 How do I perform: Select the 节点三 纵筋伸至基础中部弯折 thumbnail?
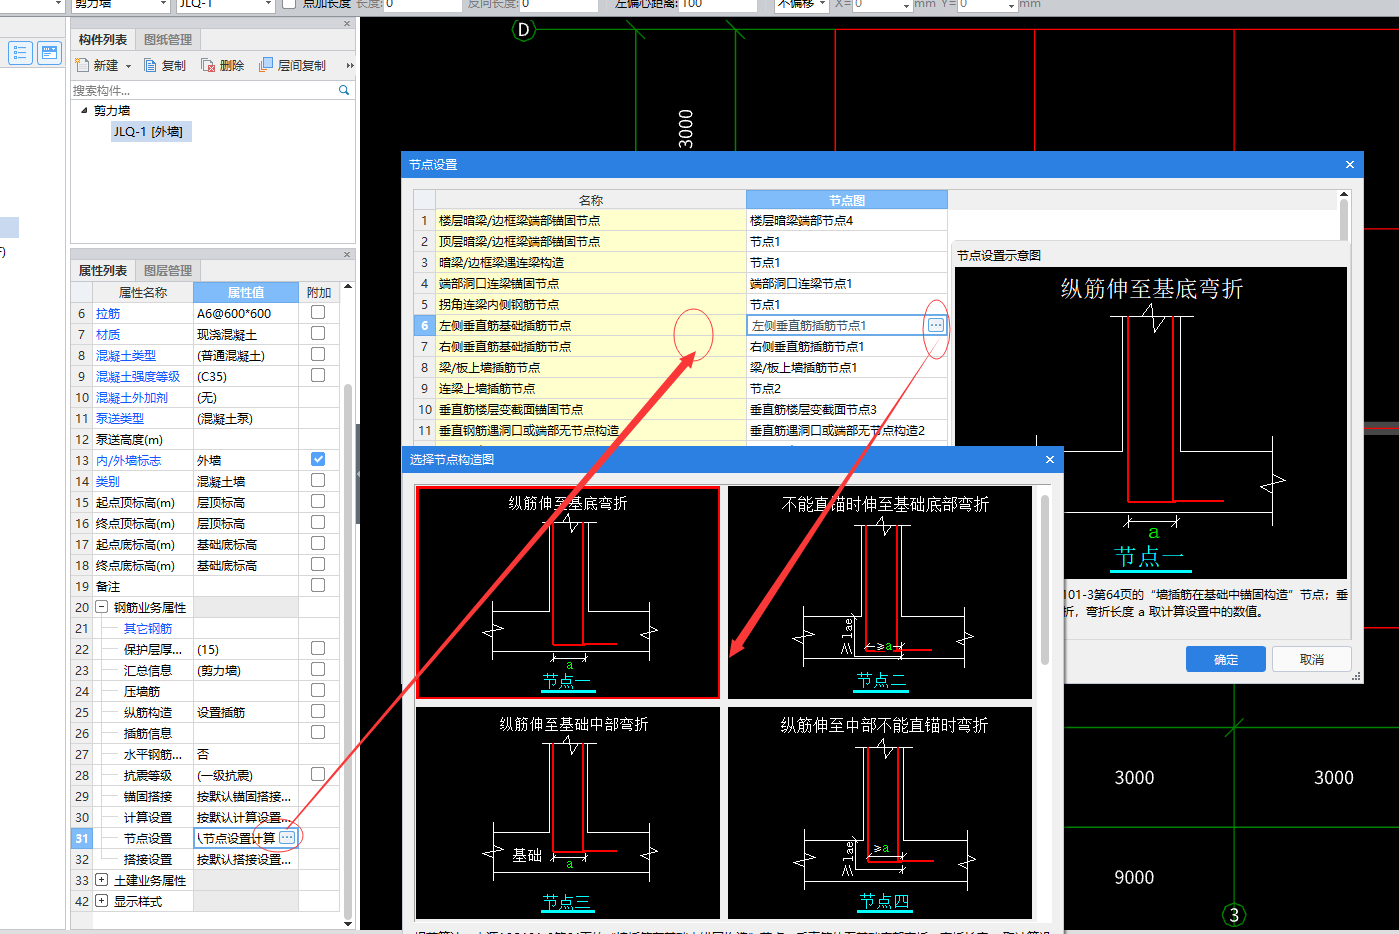(568, 812)
